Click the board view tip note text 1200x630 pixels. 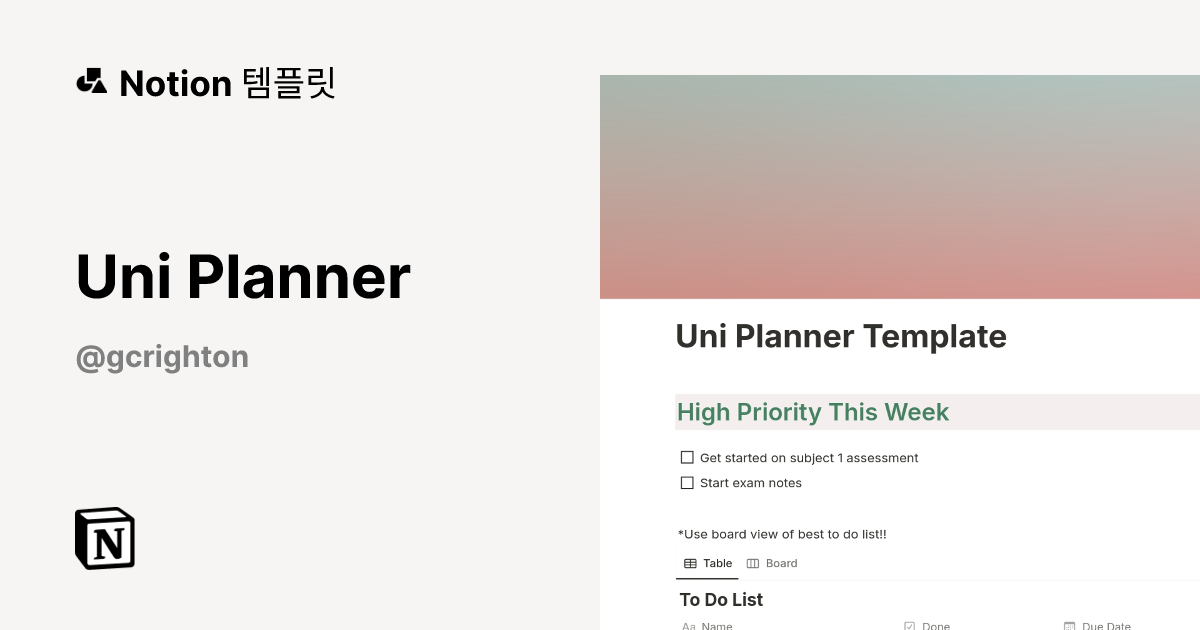point(782,534)
